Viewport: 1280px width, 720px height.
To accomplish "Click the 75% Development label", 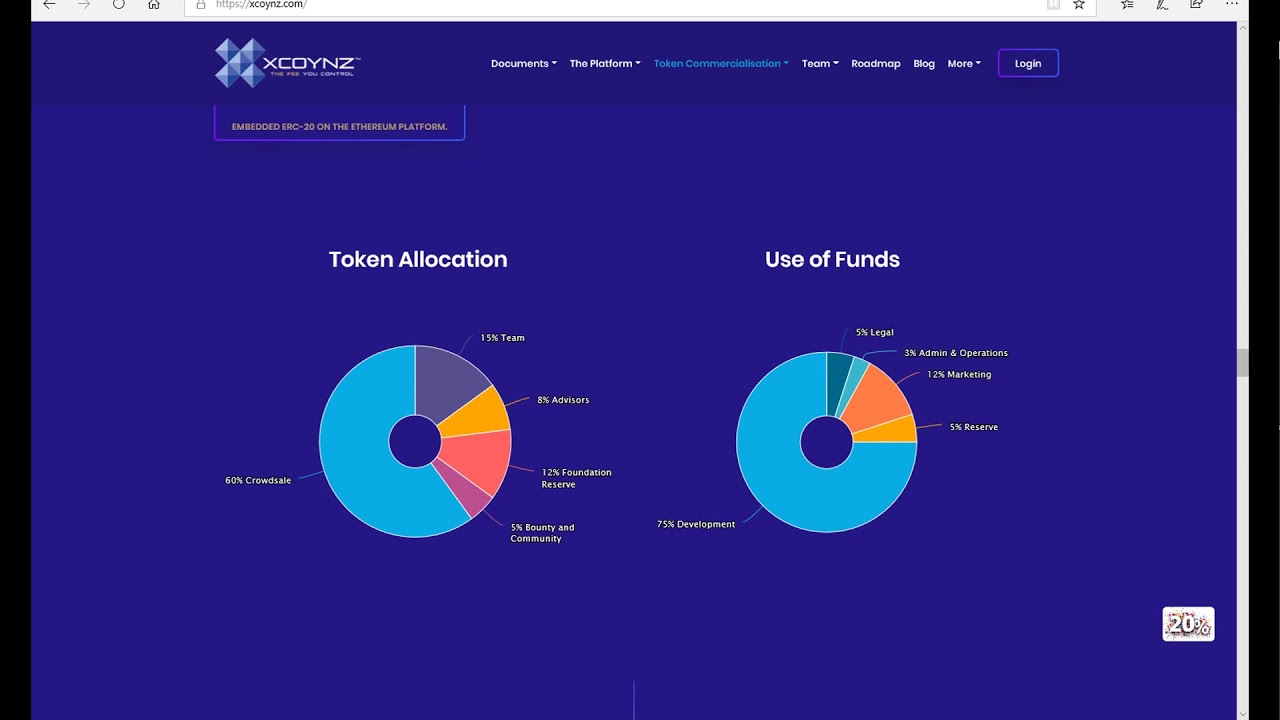I will click(x=696, y=525).
